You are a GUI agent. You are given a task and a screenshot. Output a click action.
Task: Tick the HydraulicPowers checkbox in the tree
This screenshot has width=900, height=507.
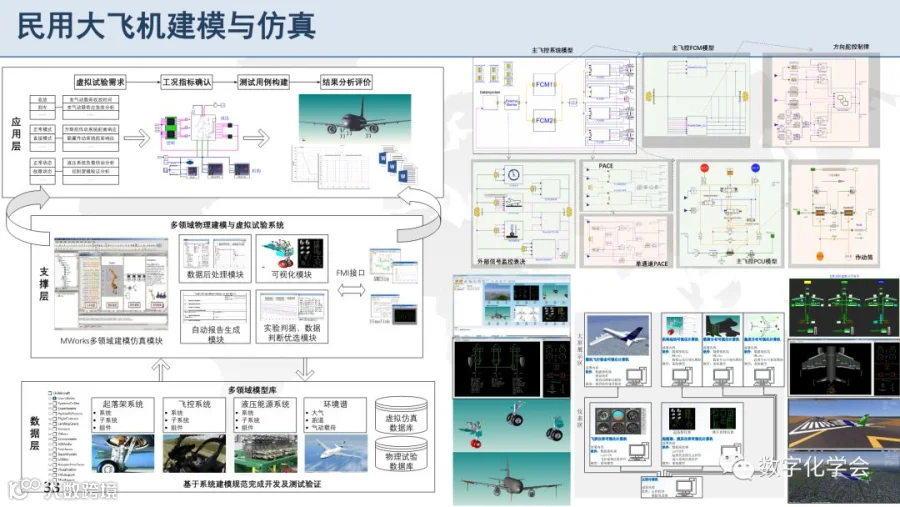coord(55,413)
